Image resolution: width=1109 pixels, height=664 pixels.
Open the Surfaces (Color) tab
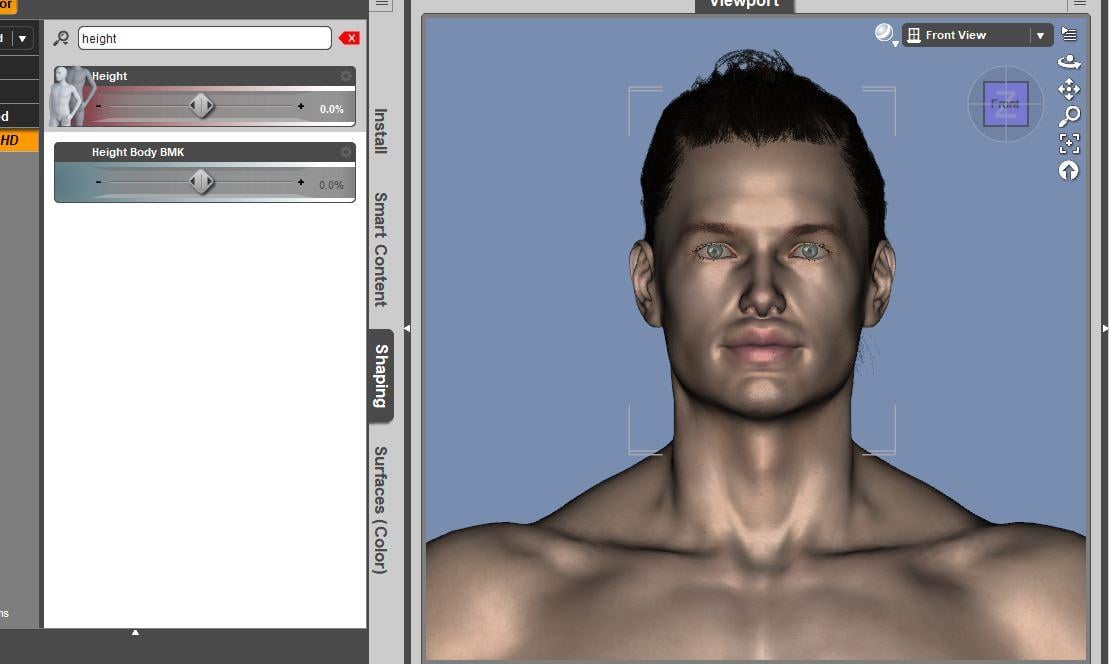[381, 510]
